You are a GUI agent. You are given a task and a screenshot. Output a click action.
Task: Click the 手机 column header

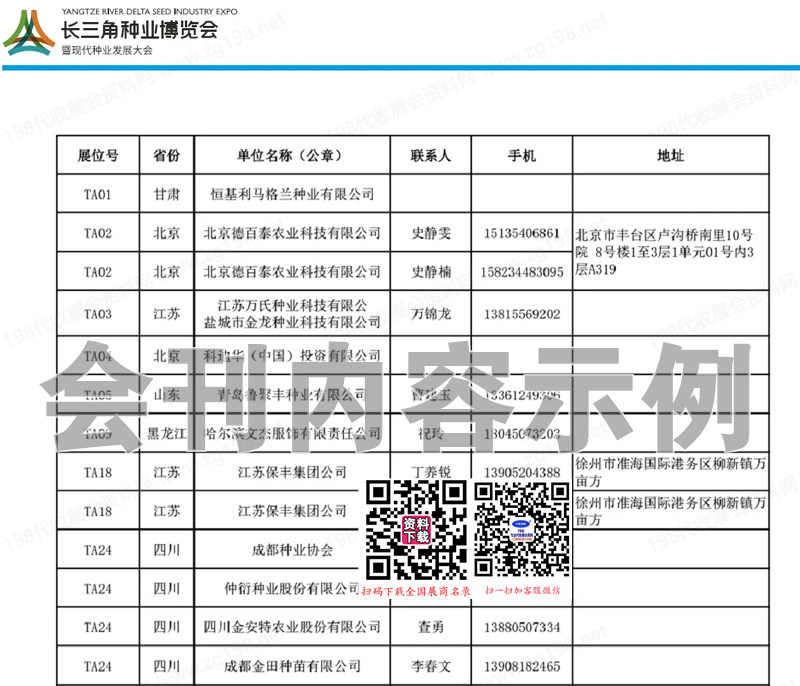pos(521,155)
